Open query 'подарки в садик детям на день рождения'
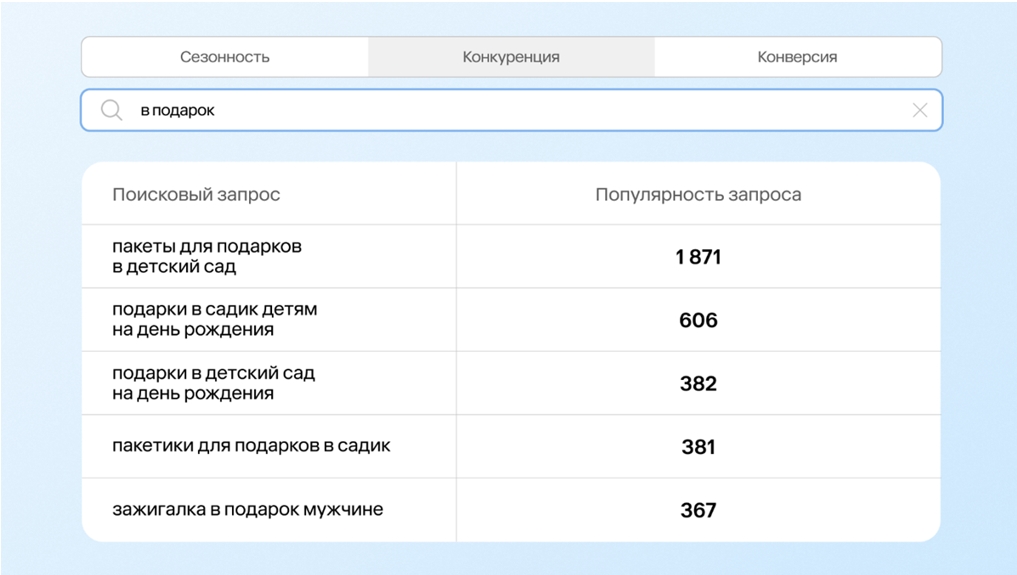The height and width of the screenshot is (575, 1017). pos(214,319)
